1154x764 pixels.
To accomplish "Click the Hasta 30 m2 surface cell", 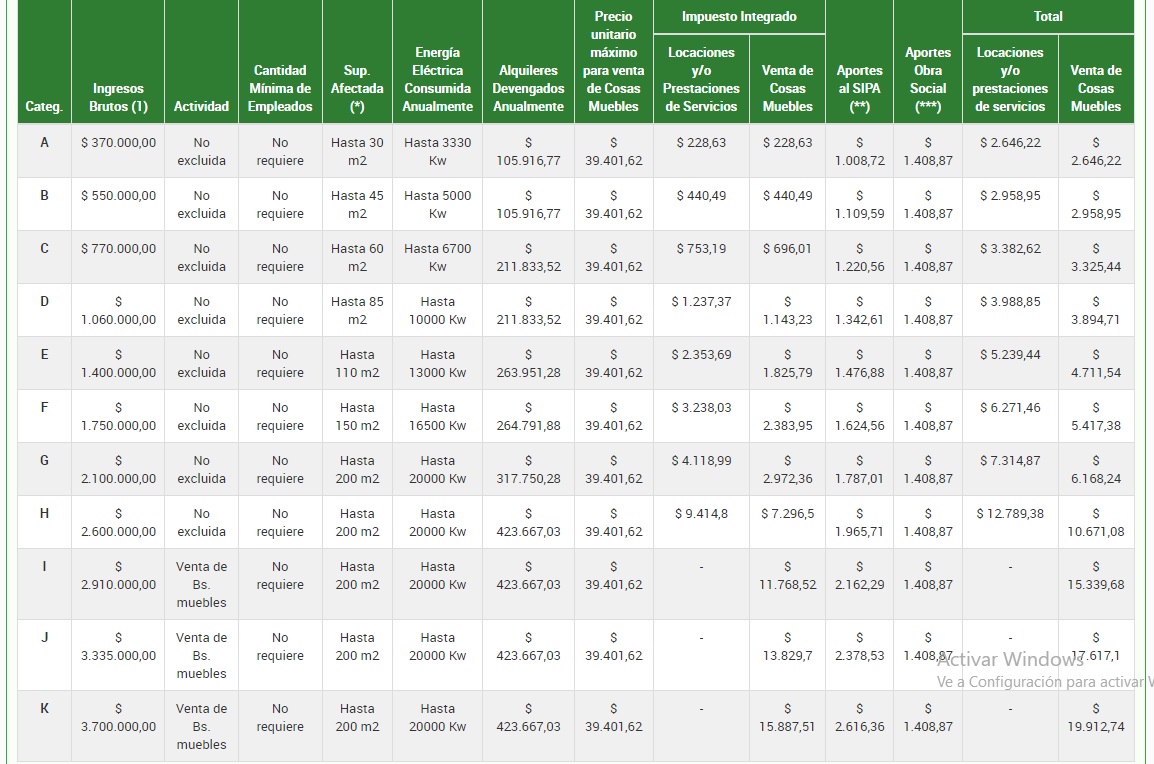I will 357,151.
